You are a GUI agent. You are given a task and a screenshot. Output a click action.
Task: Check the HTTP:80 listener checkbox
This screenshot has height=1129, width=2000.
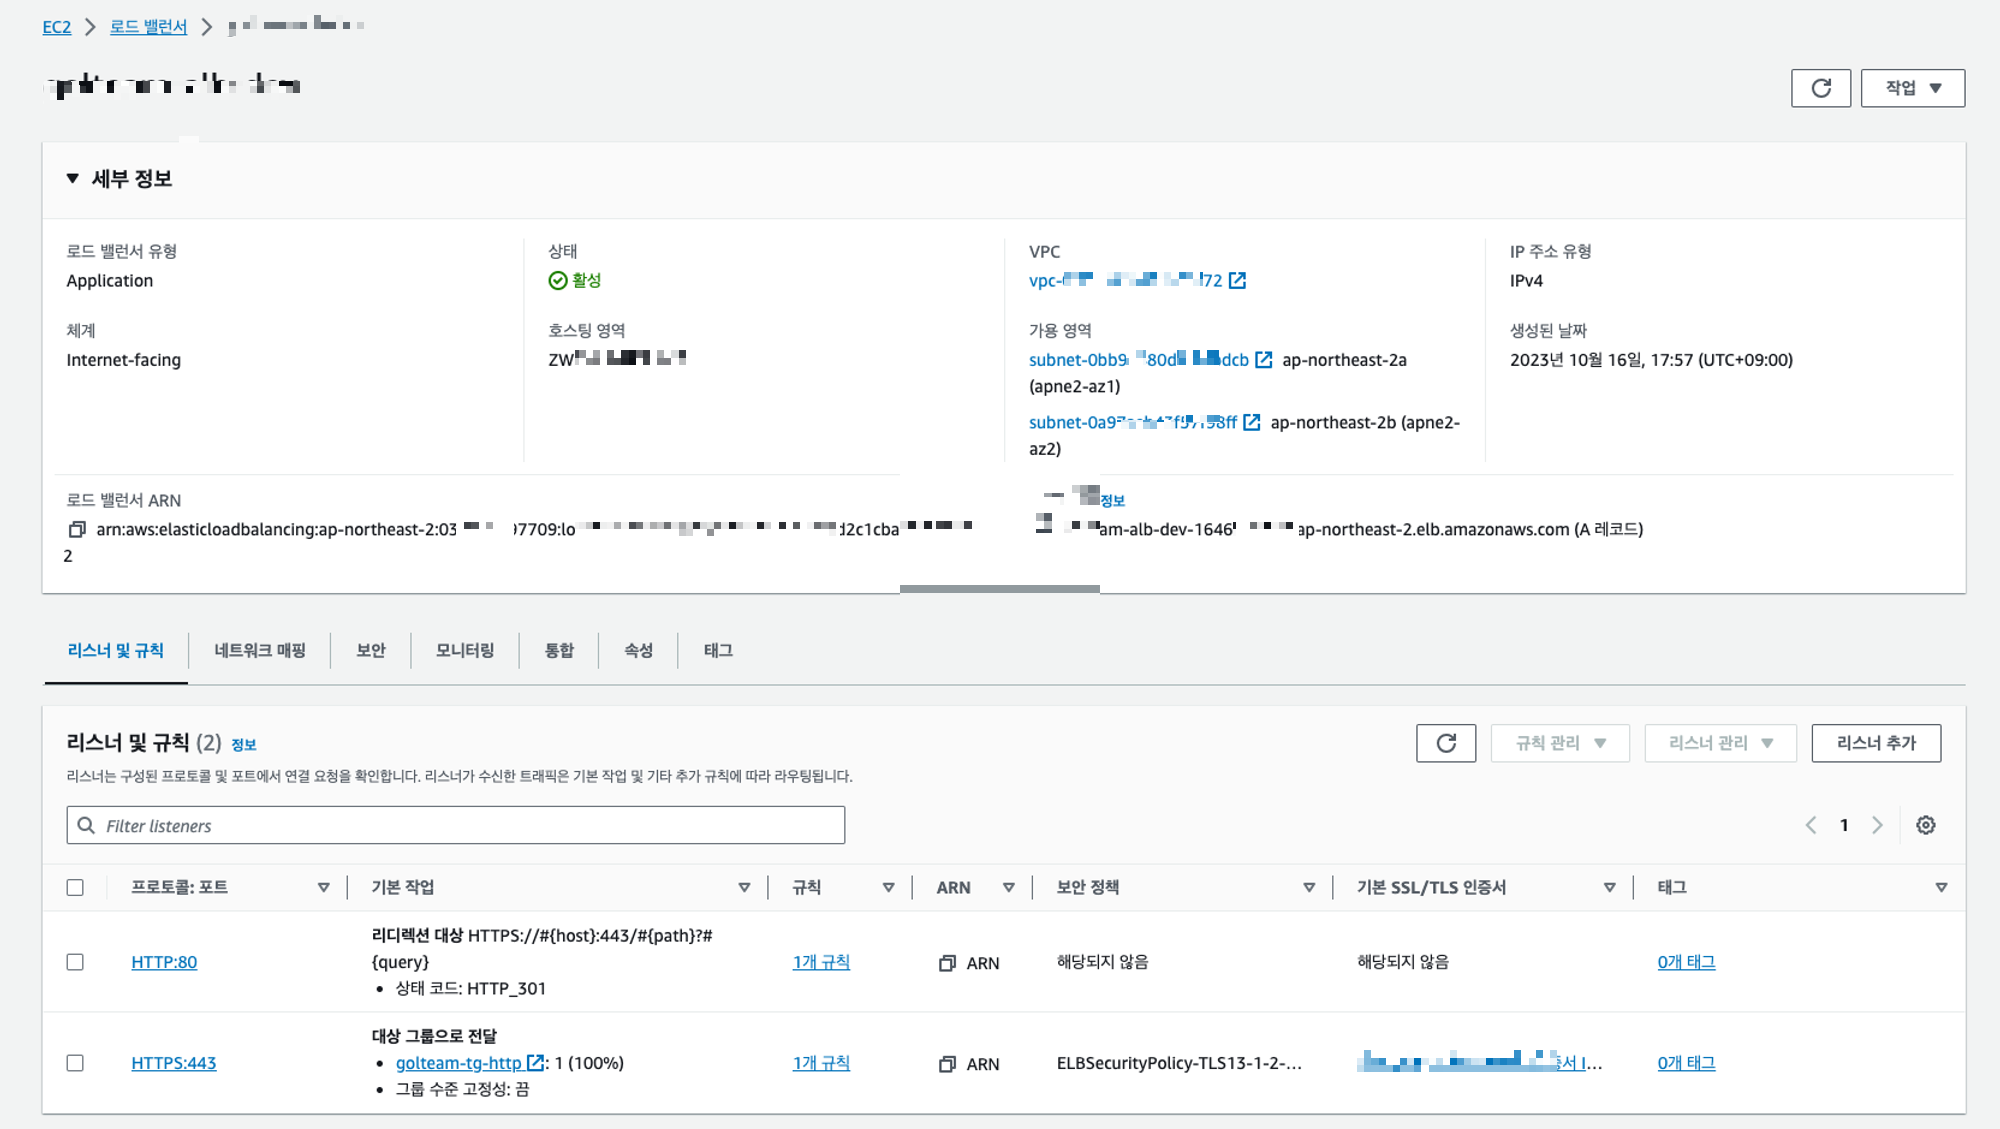point(75,962)
